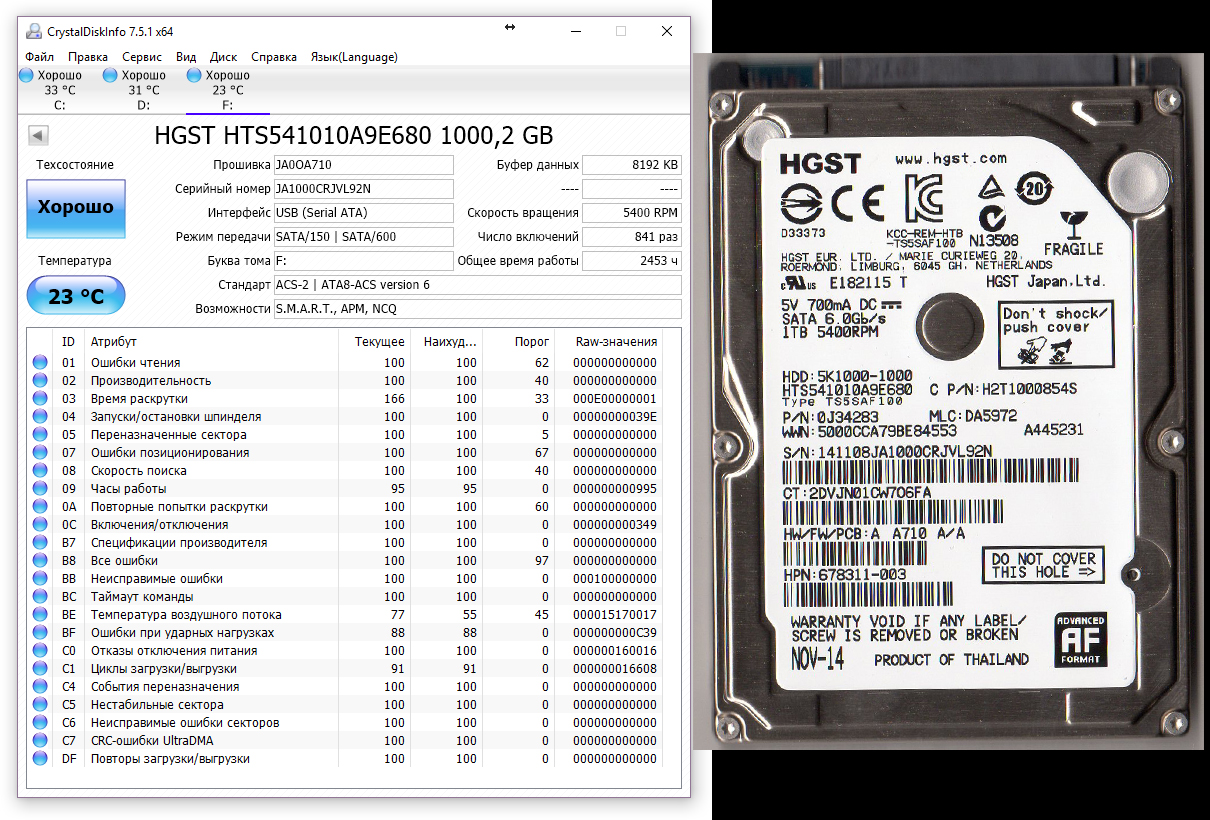Open the Диск menu

pos(224,57)
